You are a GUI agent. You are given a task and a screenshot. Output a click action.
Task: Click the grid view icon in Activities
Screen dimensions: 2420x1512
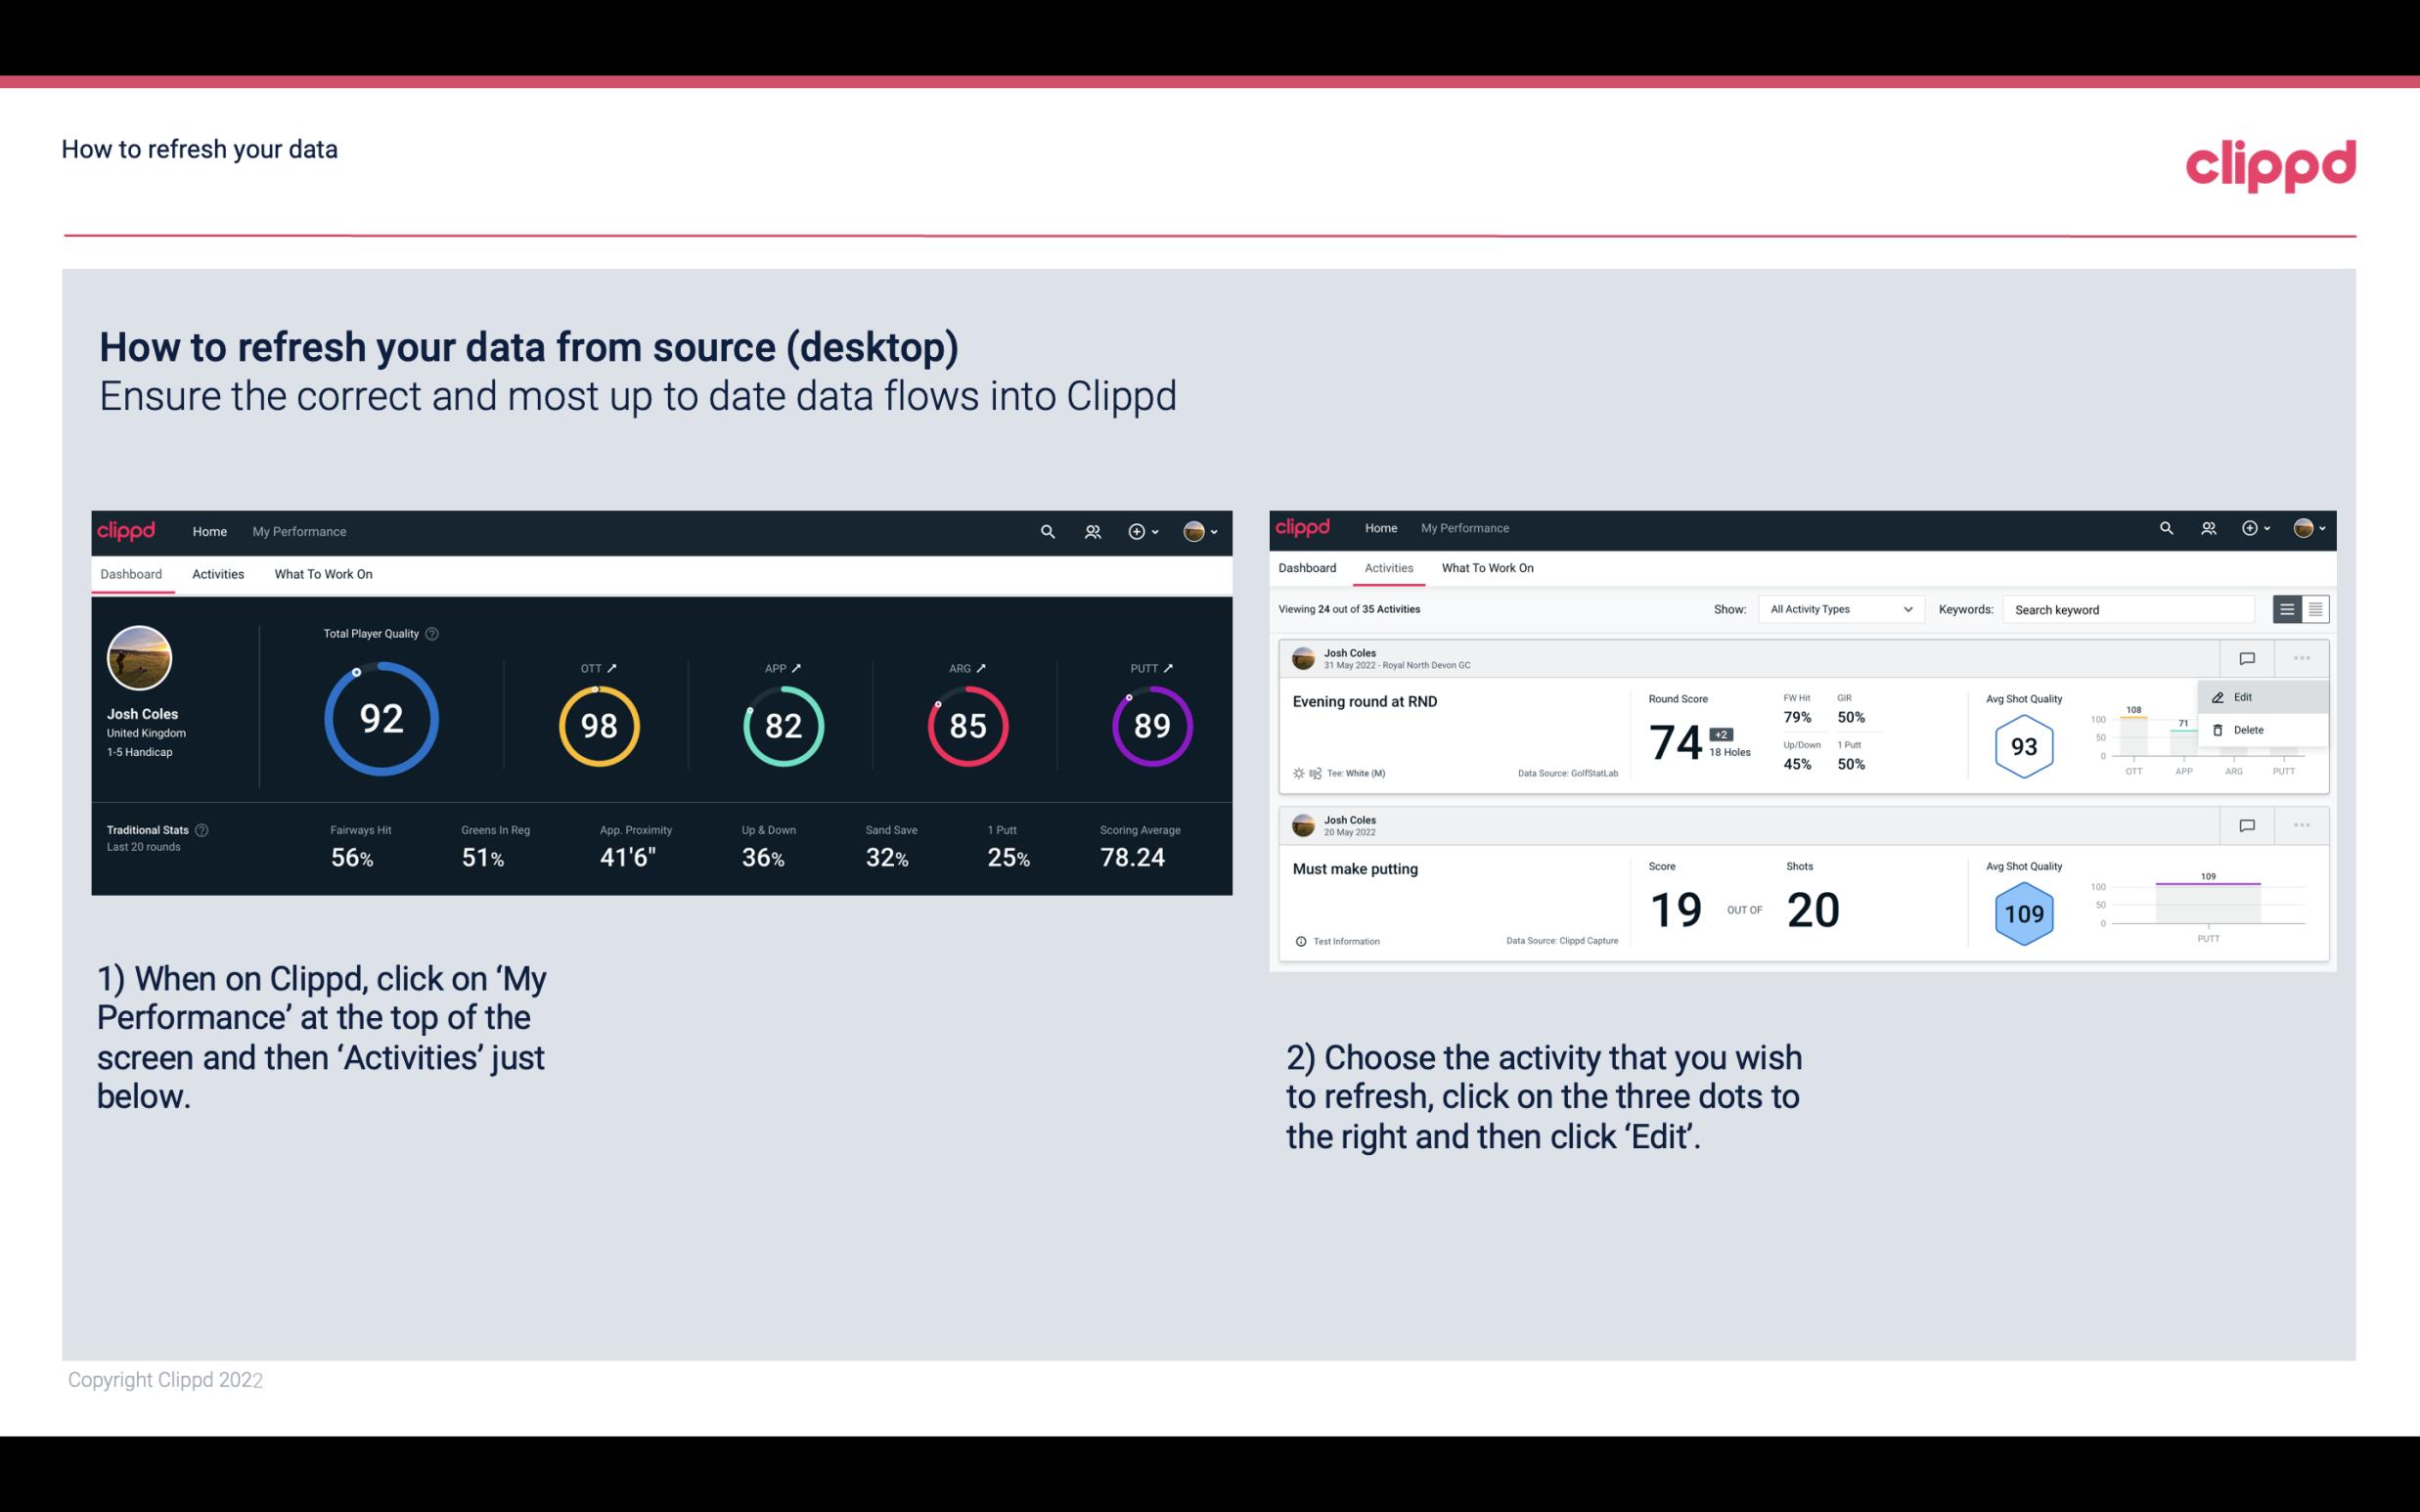(2313, 608)
